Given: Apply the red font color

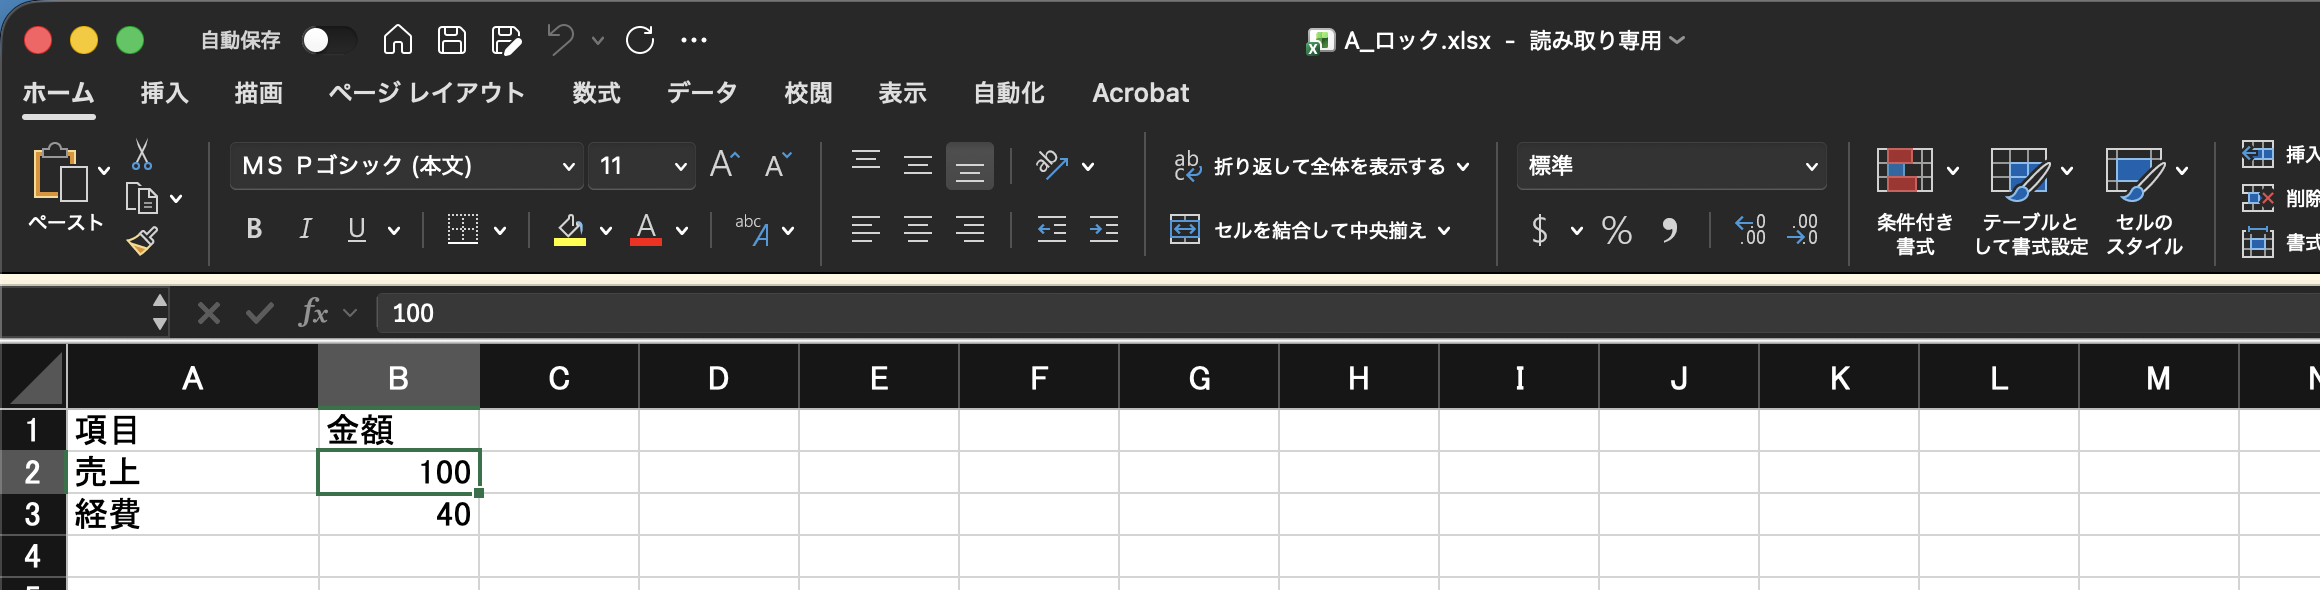Looking at the screenshot, I should (646, 230).
